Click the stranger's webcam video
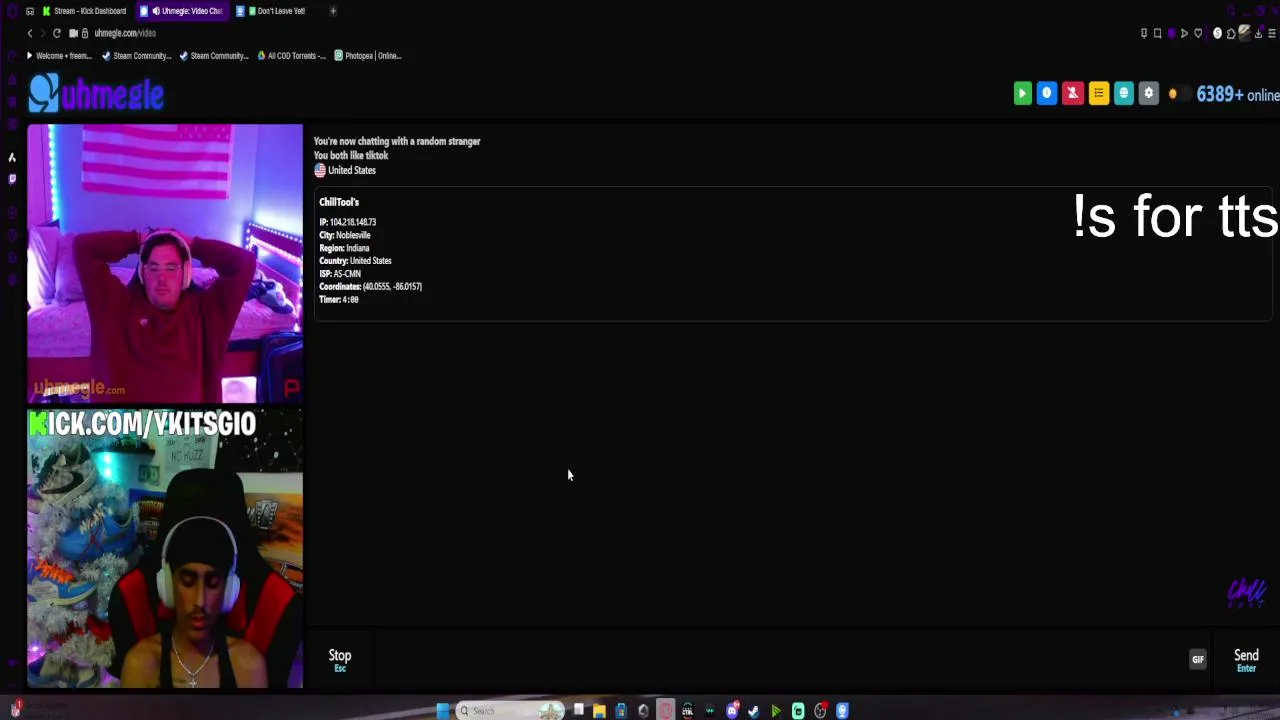 (165, 263)
